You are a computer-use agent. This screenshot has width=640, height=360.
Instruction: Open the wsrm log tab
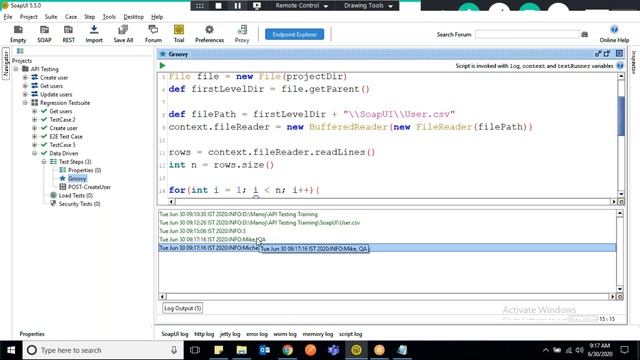(285, 334)
